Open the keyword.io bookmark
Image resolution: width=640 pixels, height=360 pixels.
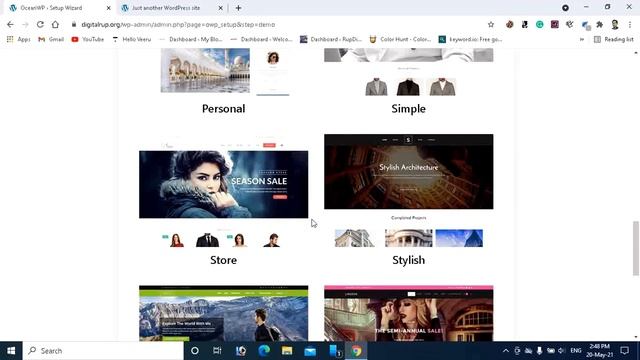click(470, 39)
